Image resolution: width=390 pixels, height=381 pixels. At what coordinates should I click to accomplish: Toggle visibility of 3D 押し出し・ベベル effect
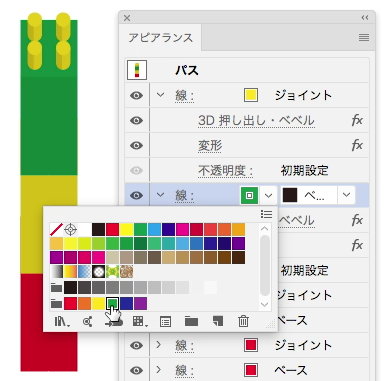(x=136, y=121)
